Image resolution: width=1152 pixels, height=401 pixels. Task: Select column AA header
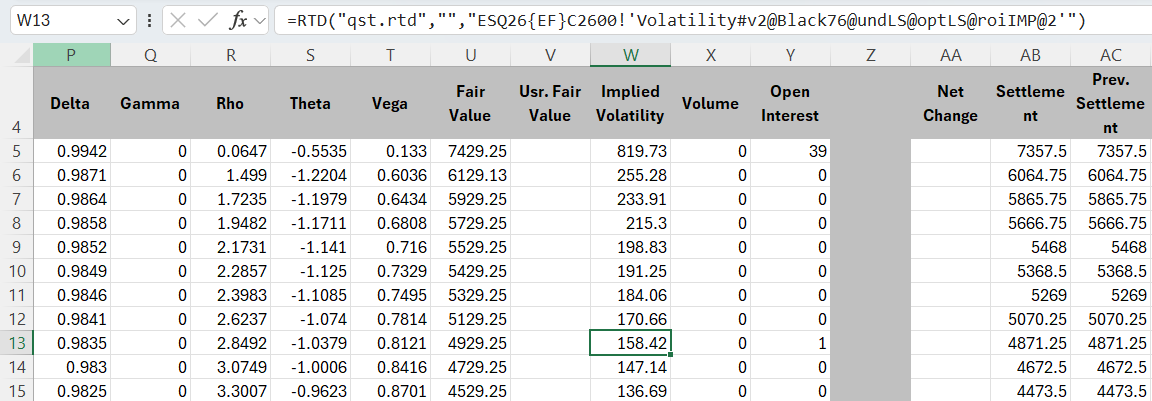click(951, 55)
